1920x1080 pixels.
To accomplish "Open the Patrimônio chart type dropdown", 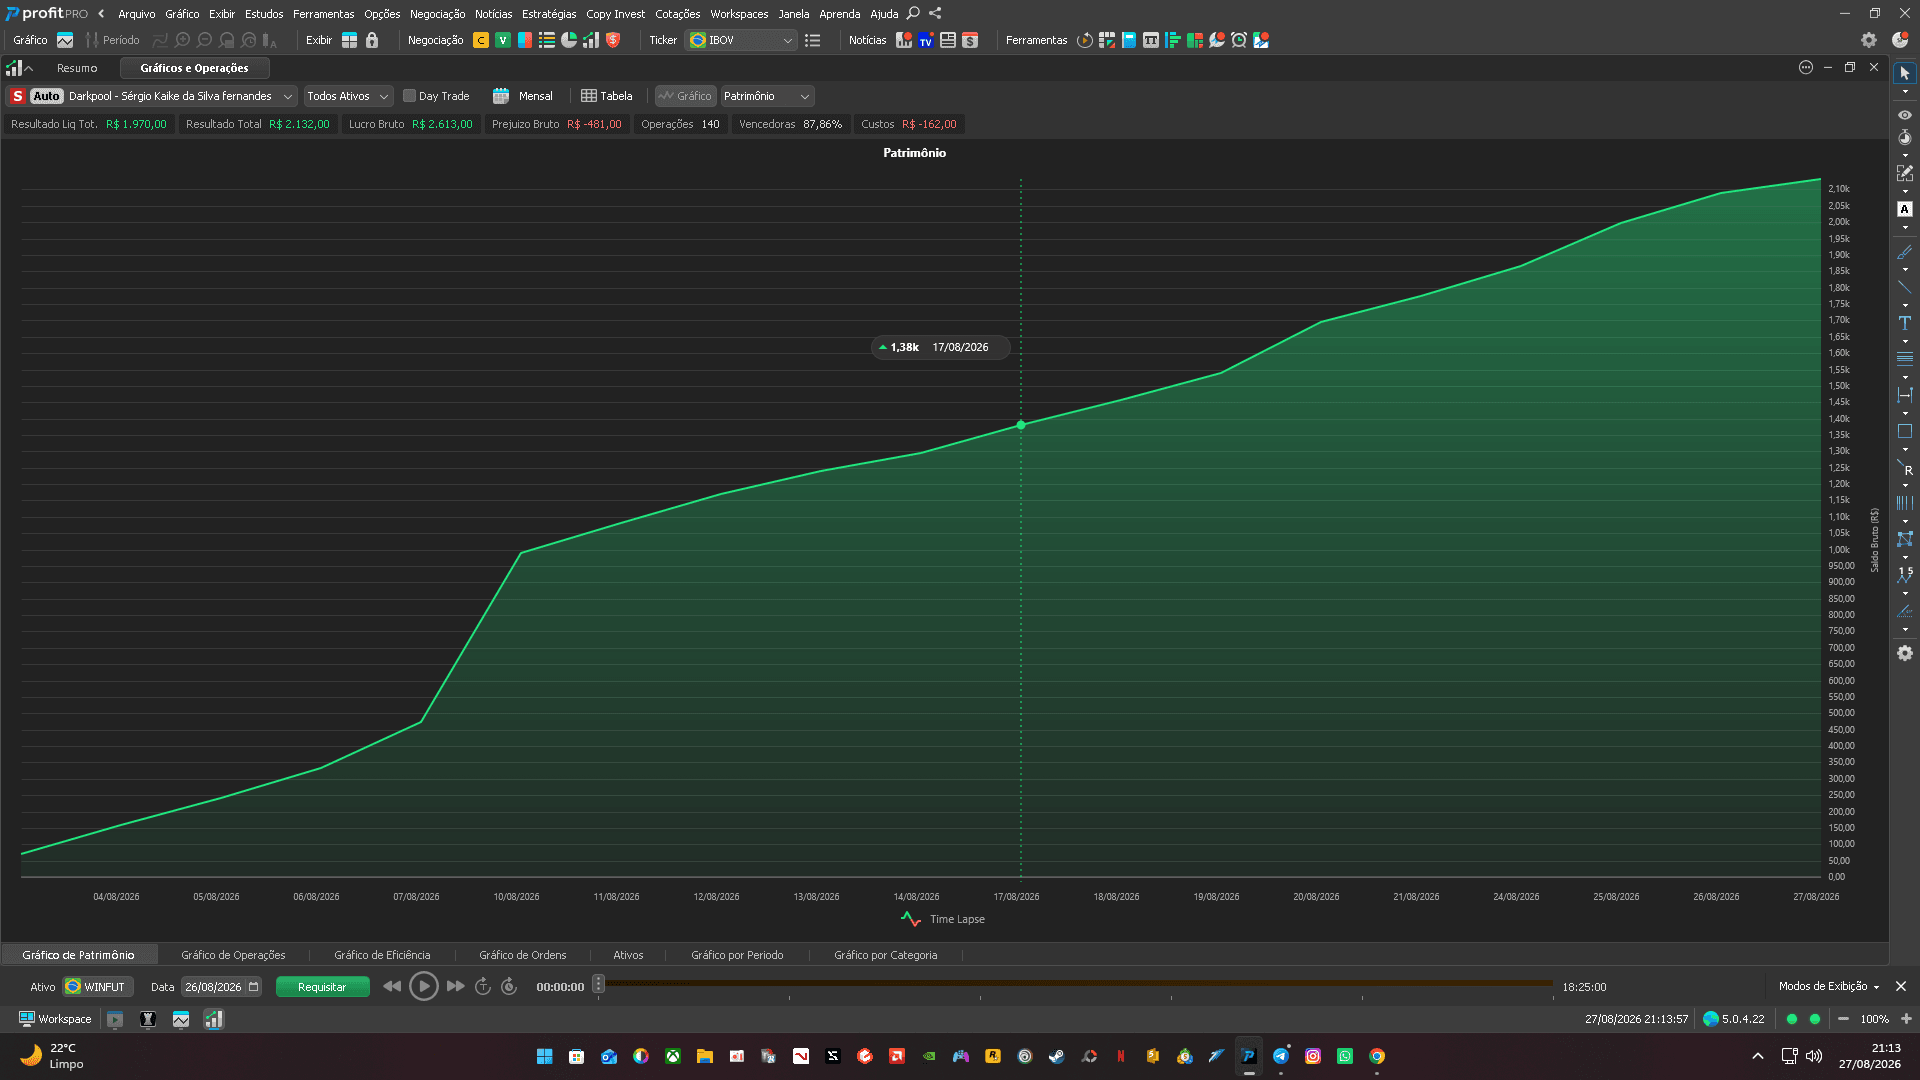I will pos(767,96).
